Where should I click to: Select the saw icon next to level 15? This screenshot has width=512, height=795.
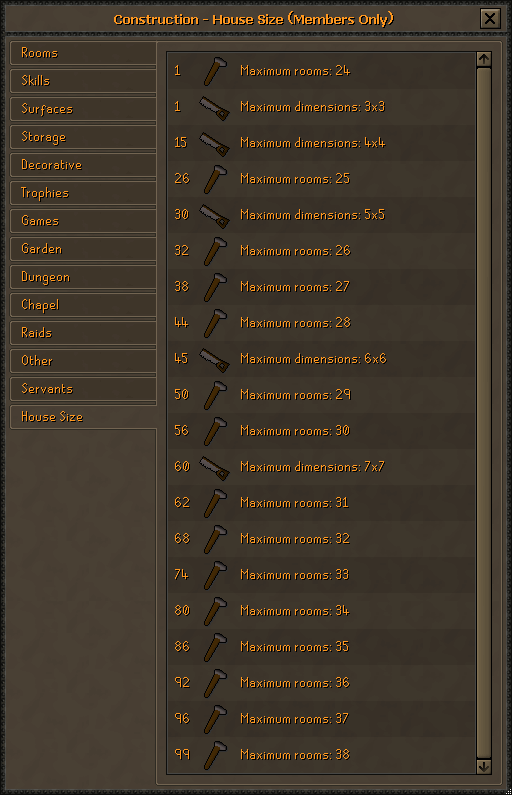point(214,143)
